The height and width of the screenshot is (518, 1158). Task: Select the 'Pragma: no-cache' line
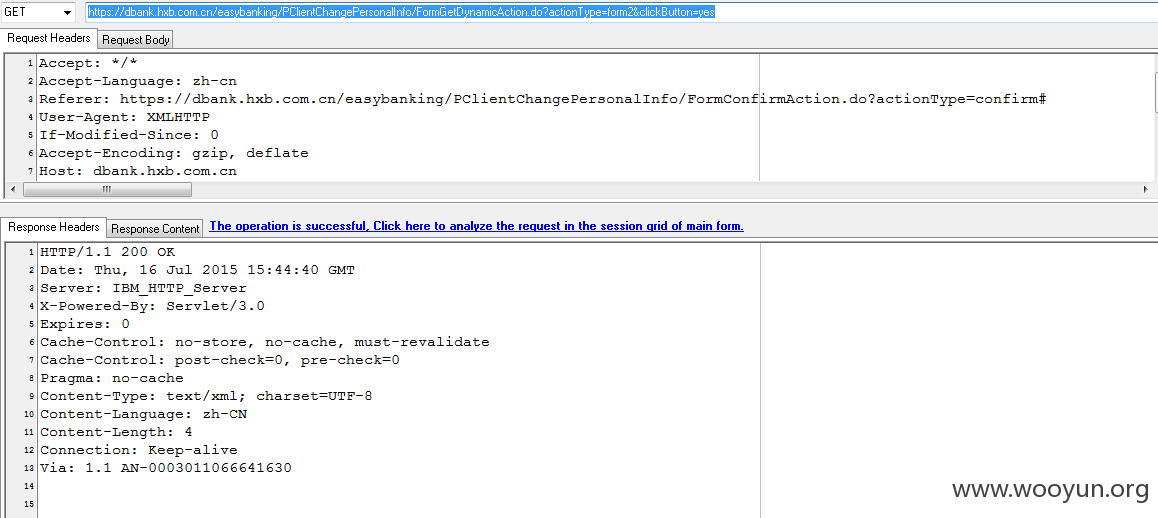click(x=112, y=378)
